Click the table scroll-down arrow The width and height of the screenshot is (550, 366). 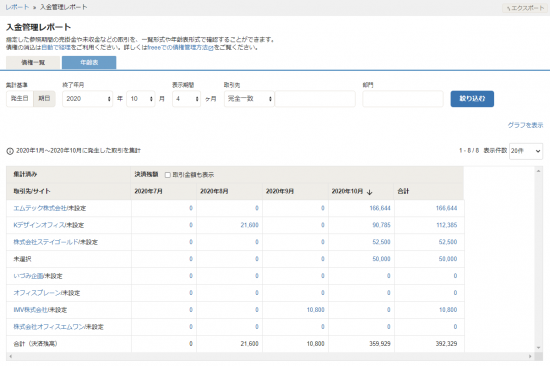(x=538, y=348)
